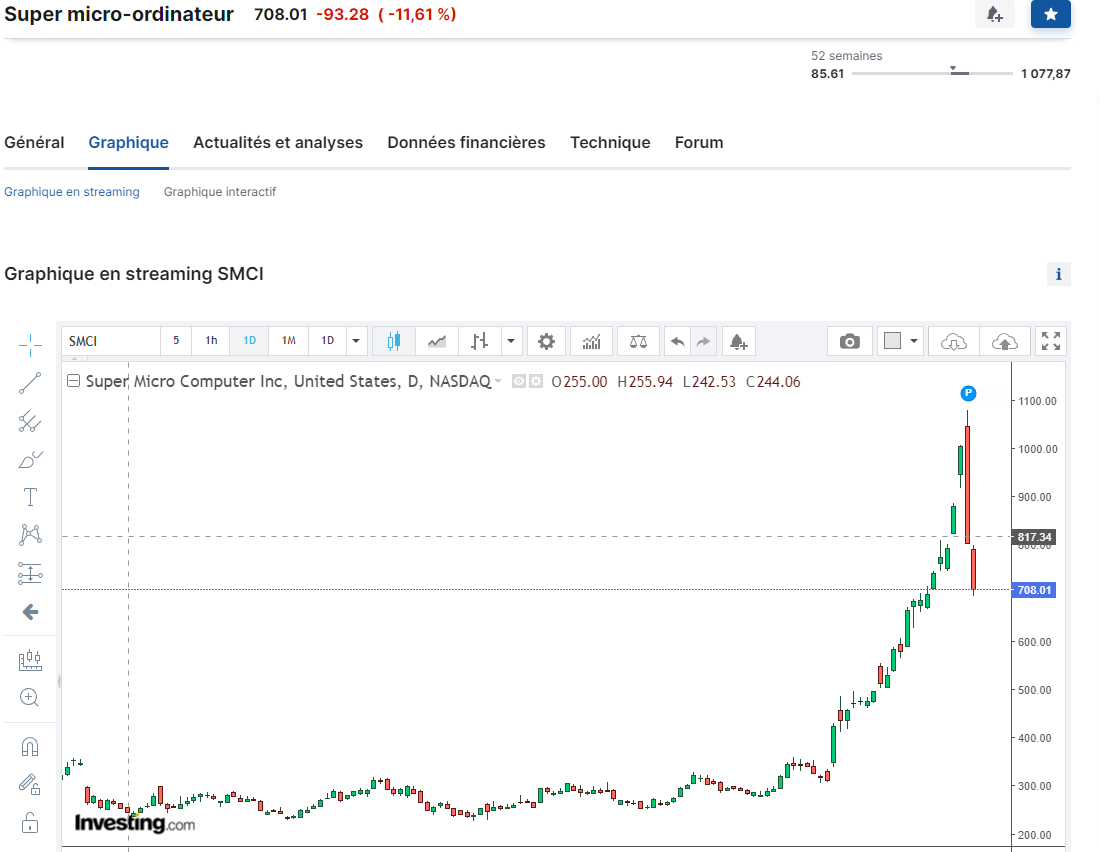This screenshot has width=1100, height=852.
Task: Select bar chart style
Action: pos(480,341)
